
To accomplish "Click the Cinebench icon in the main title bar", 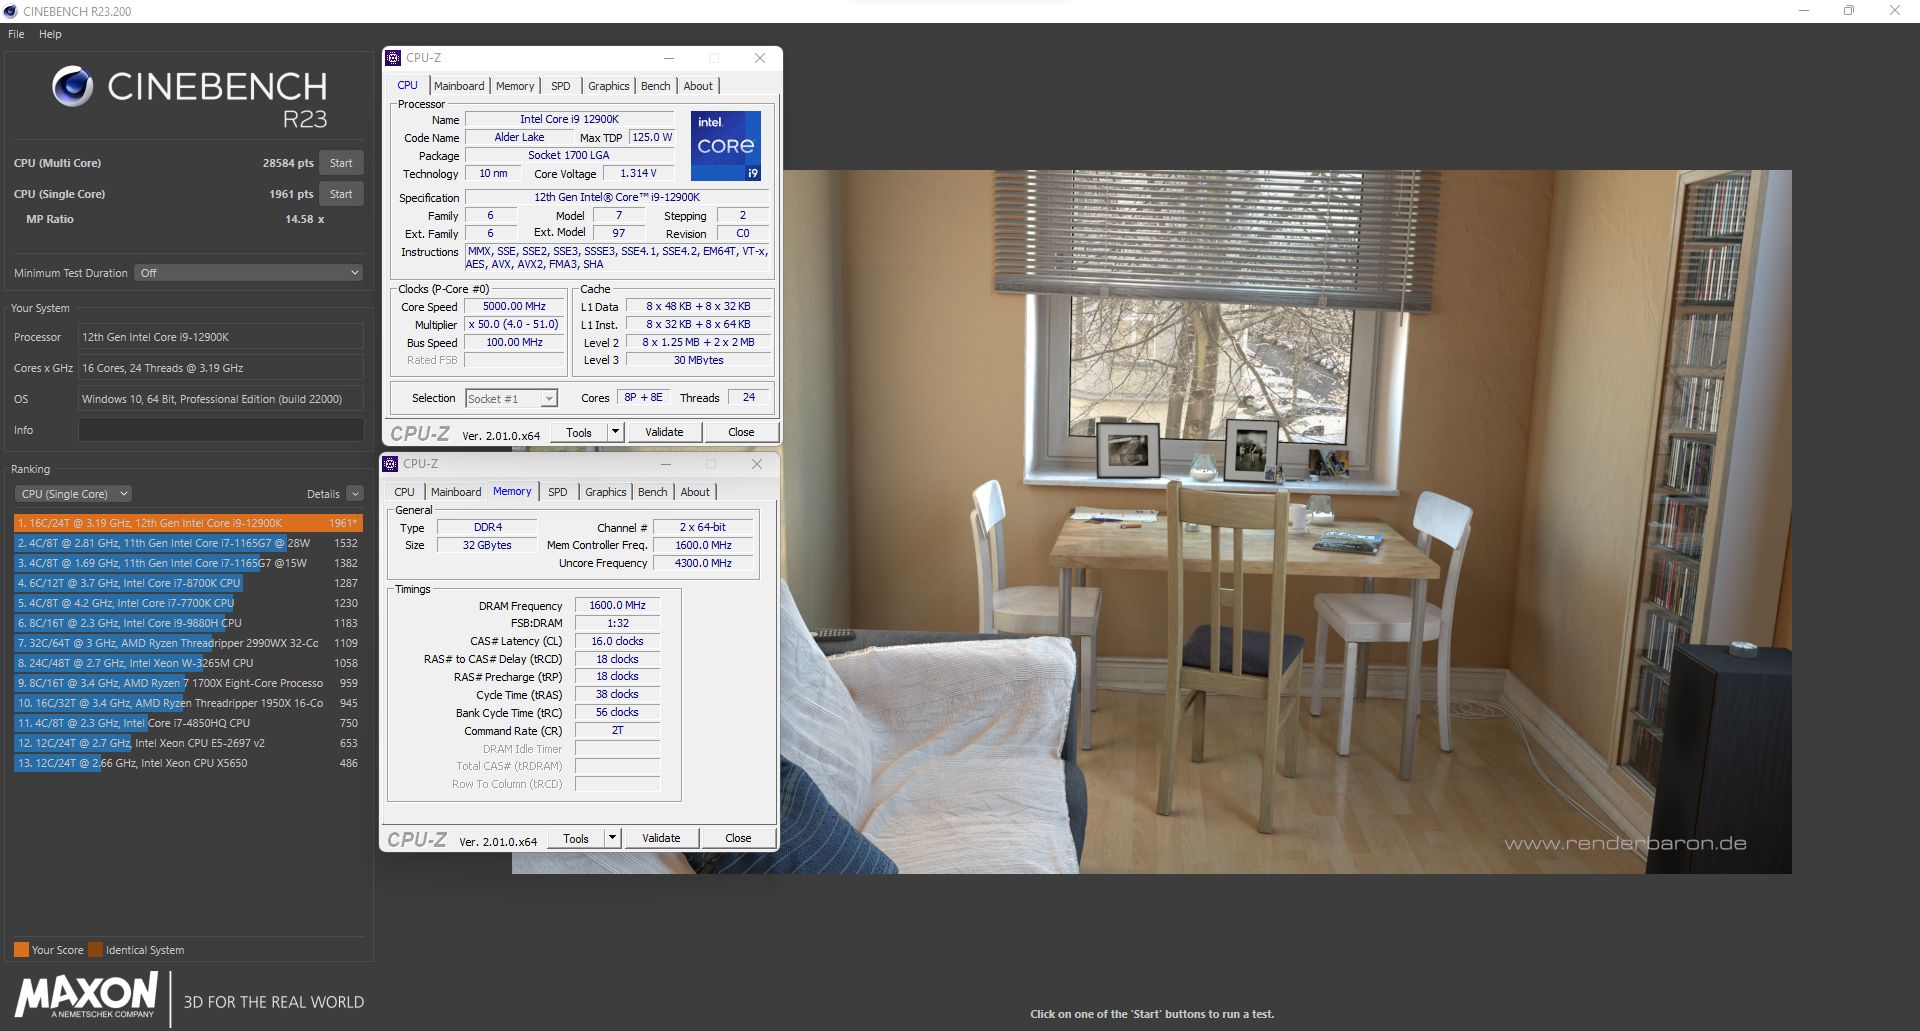I will coord(10,11).
